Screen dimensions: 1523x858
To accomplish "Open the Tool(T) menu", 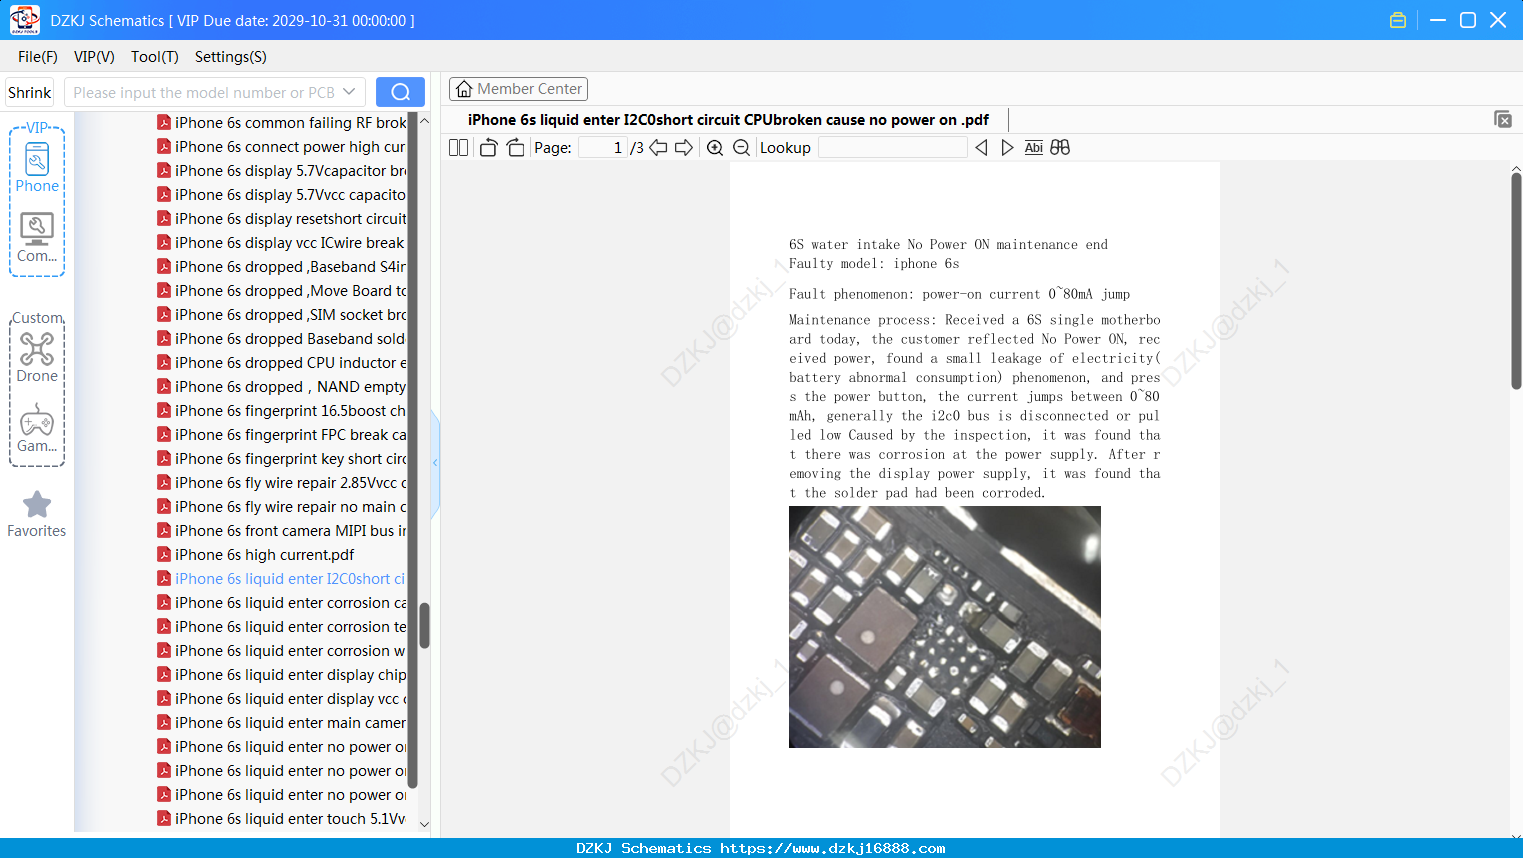I will (x=155, y=57).
